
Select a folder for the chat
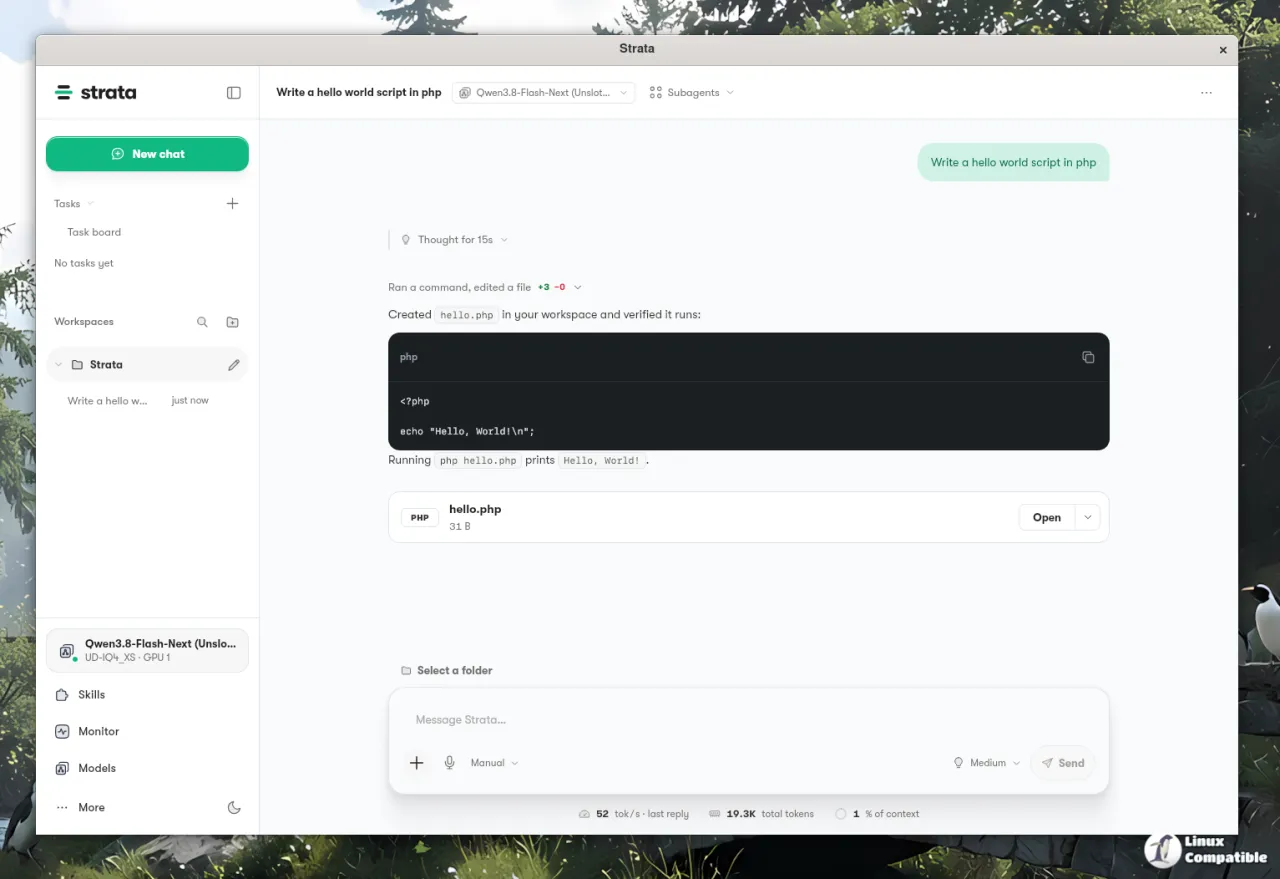coord(446,671)
